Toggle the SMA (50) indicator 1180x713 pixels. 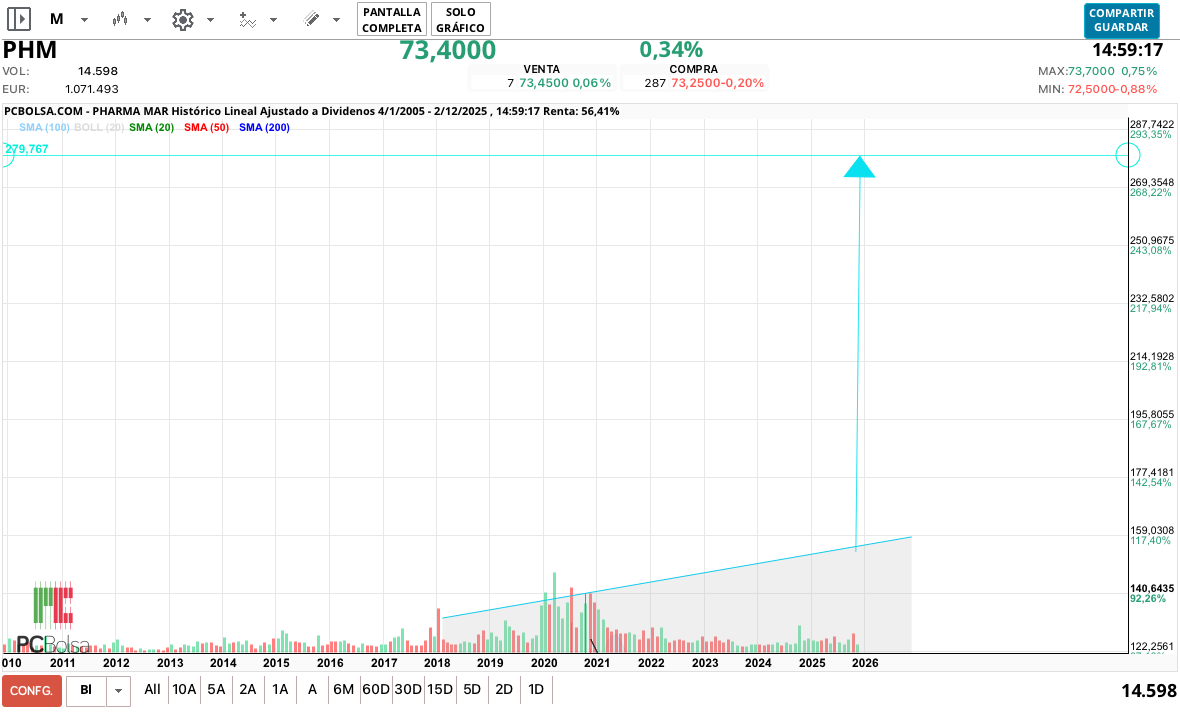click(206, 128)
